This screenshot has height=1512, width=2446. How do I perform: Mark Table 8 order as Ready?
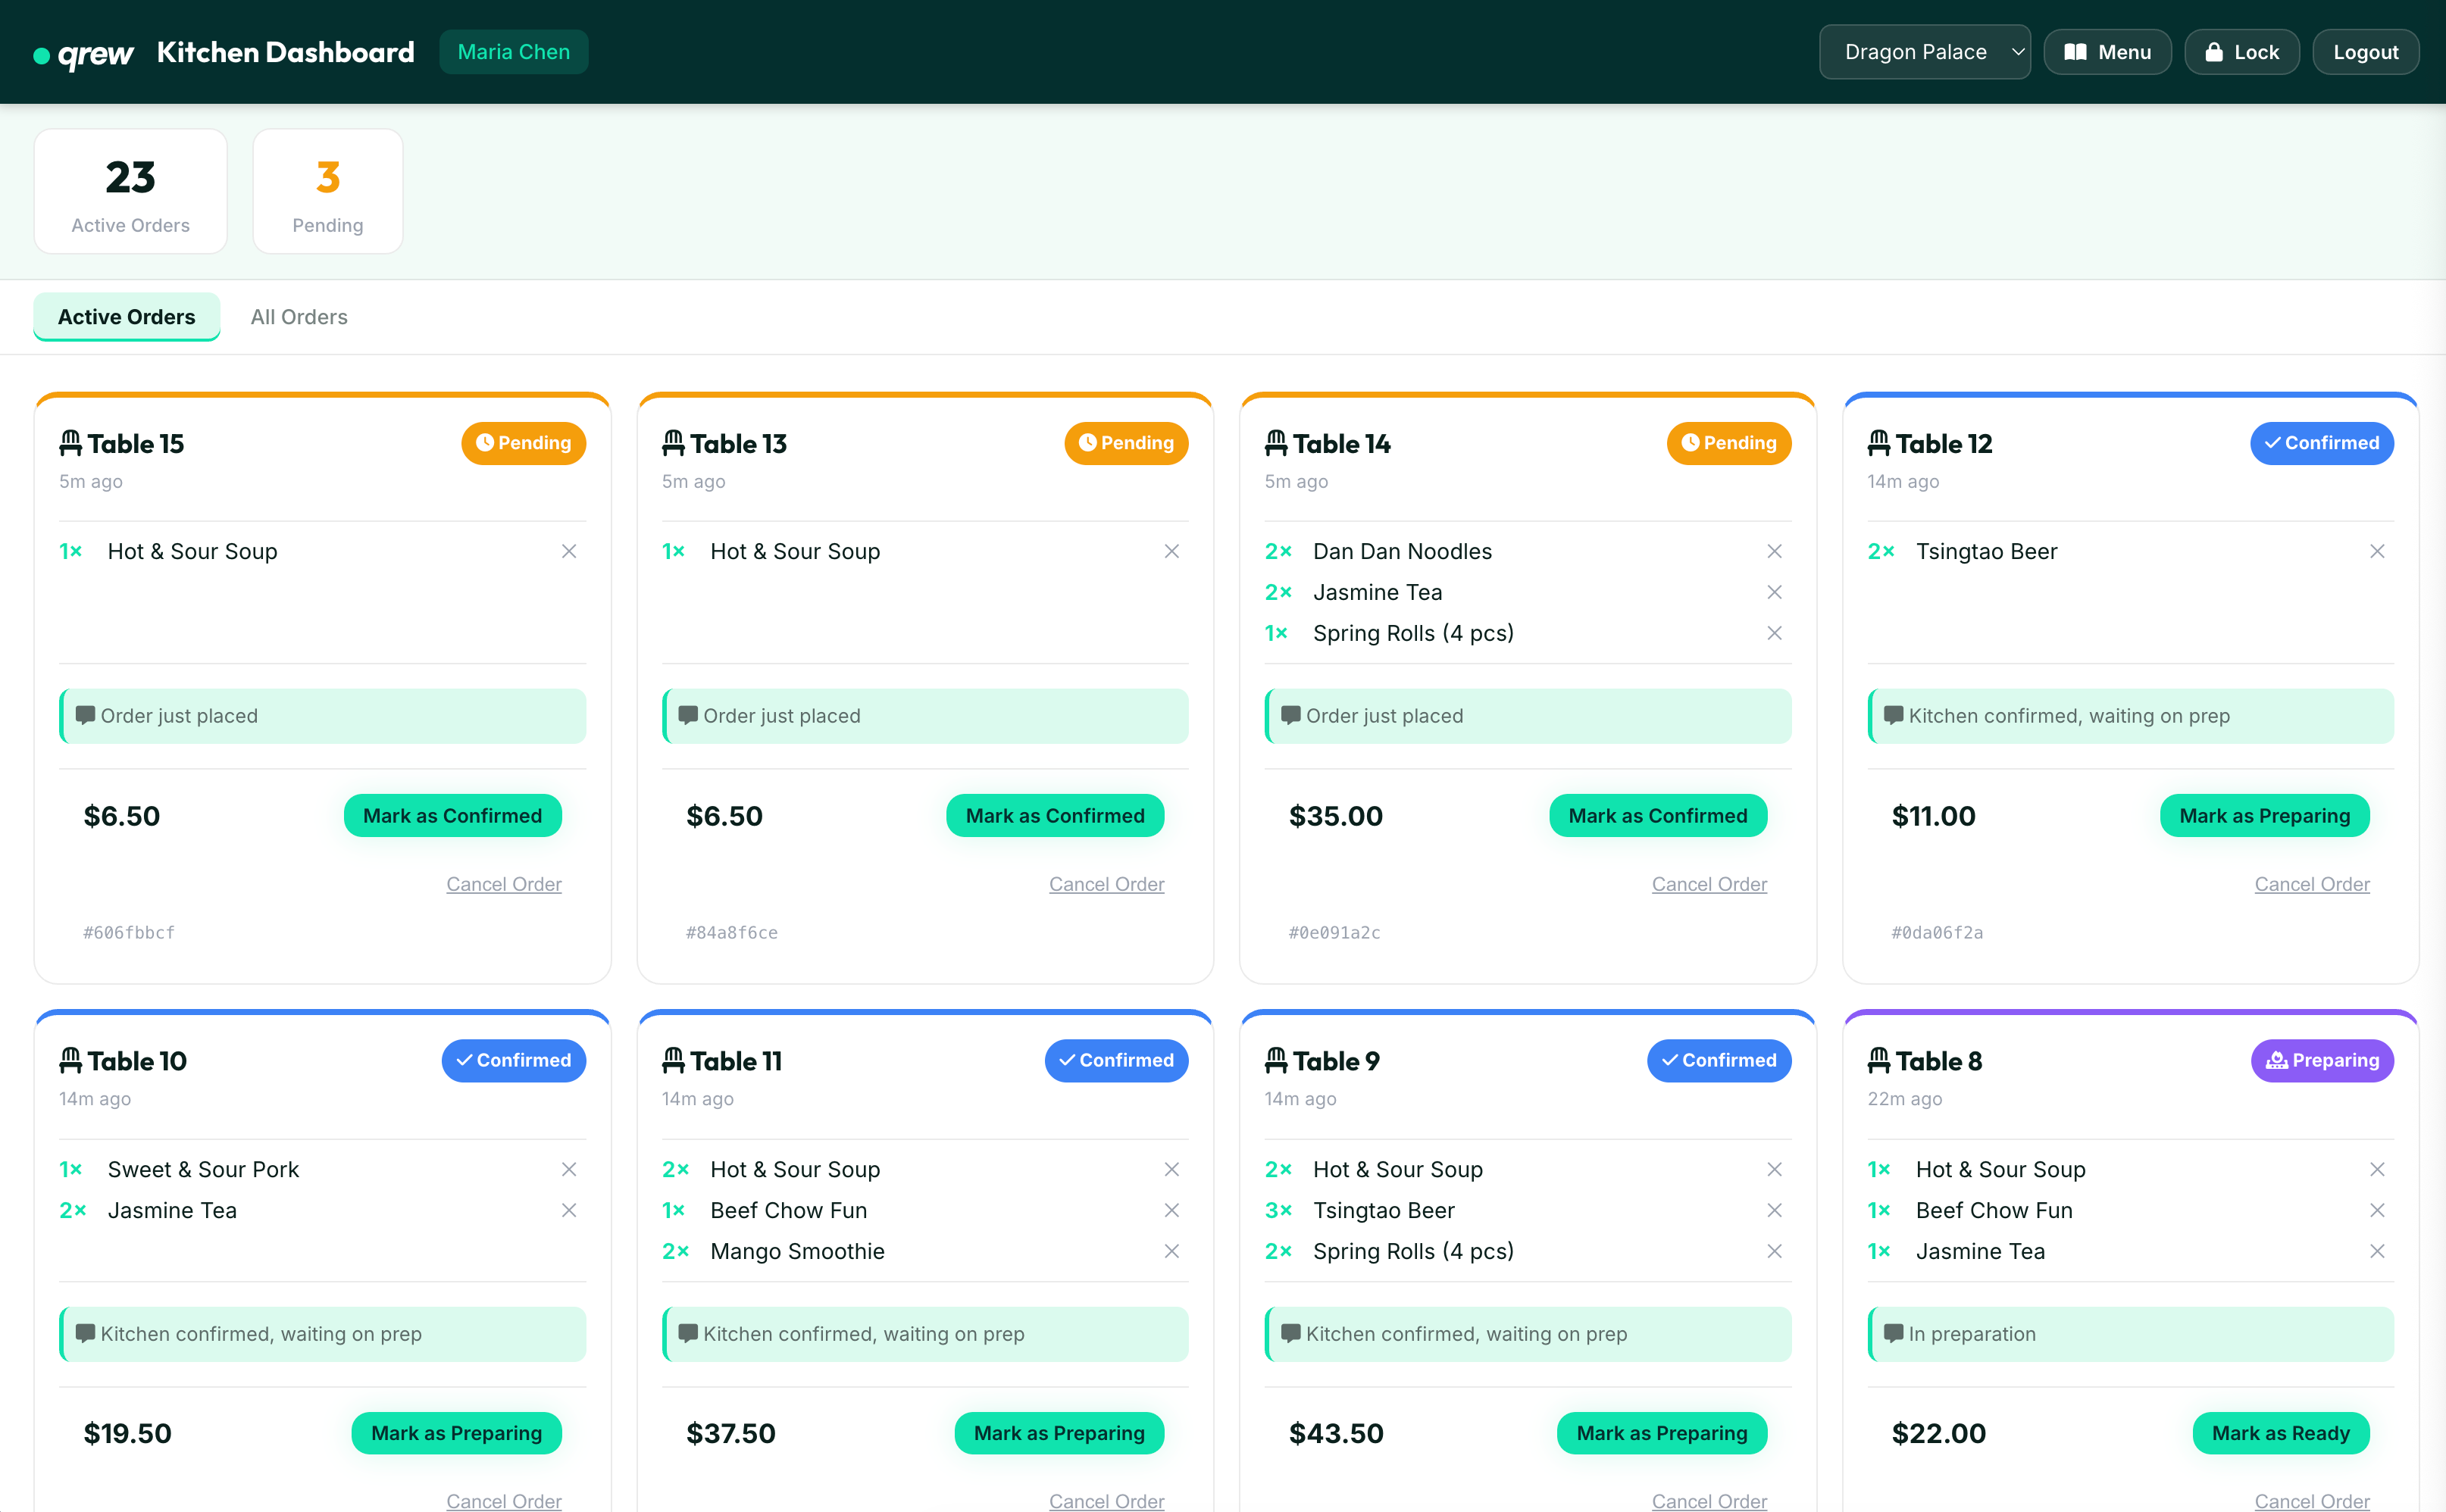coord(2280,1432)
